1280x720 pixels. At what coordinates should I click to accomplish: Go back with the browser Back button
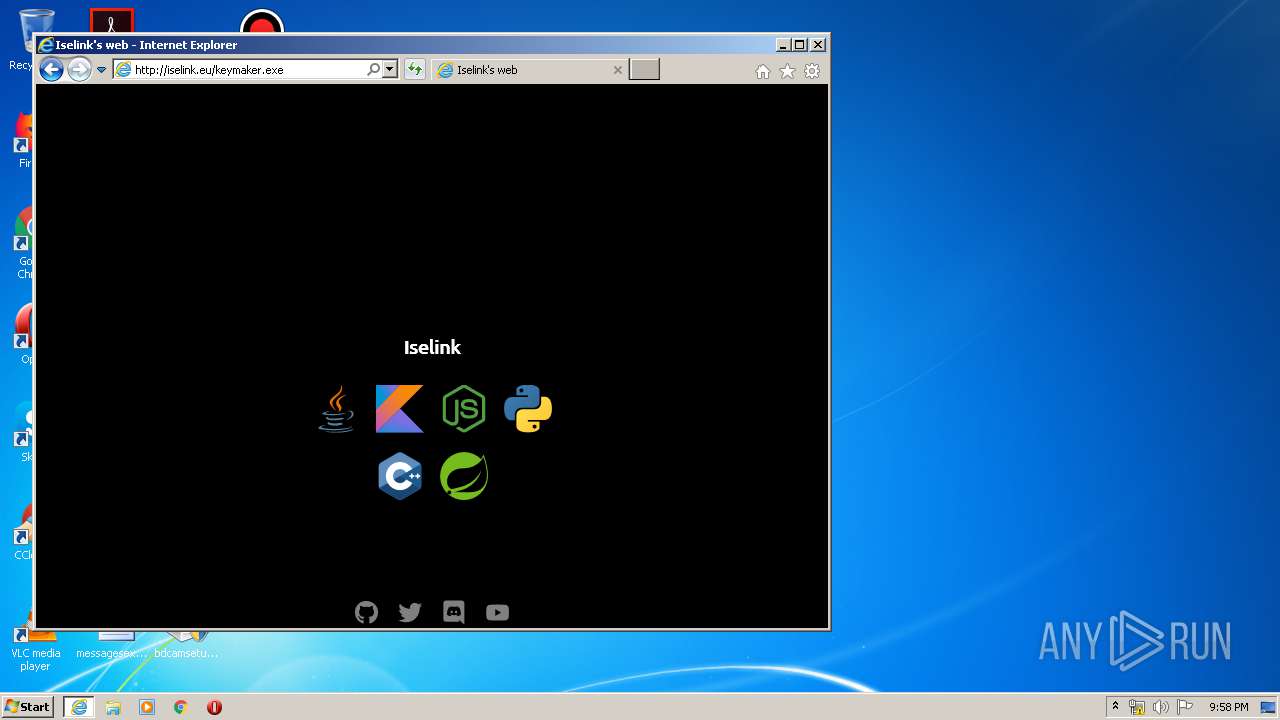[x=51, y=69]
